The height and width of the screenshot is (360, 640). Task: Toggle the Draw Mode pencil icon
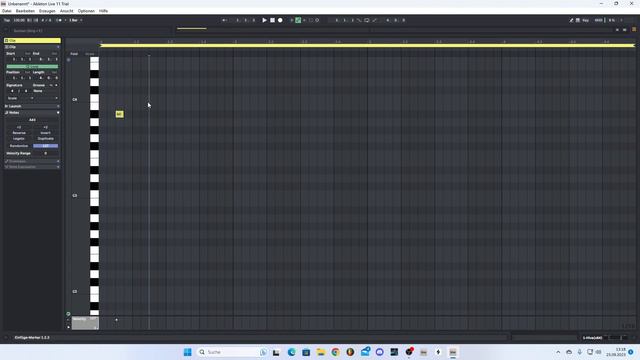coord(571,20)
